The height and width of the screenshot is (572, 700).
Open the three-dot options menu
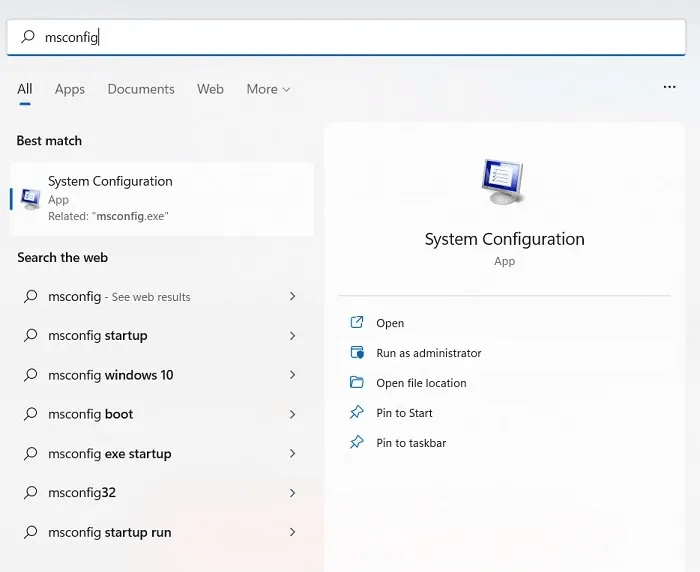pos(669,88)
